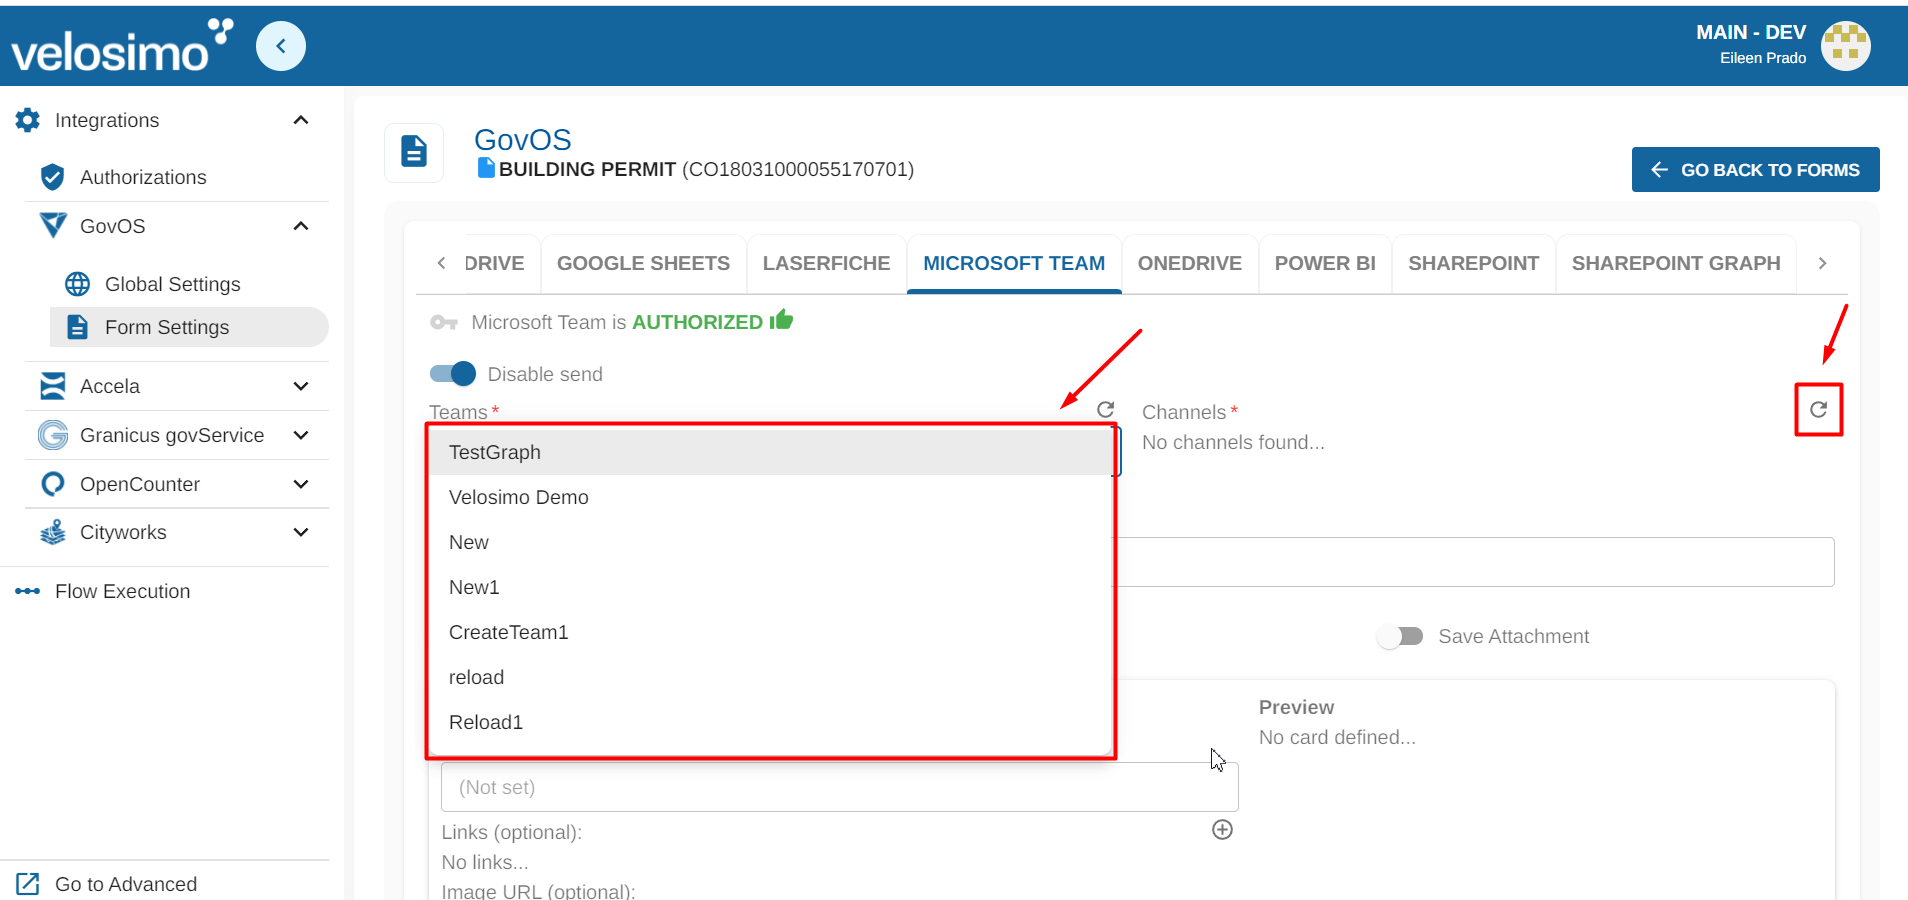The height and width of the screenshot is (900, 1908).
Task: Pick CreateTeam1 from the list
Action: click(770, 632)
